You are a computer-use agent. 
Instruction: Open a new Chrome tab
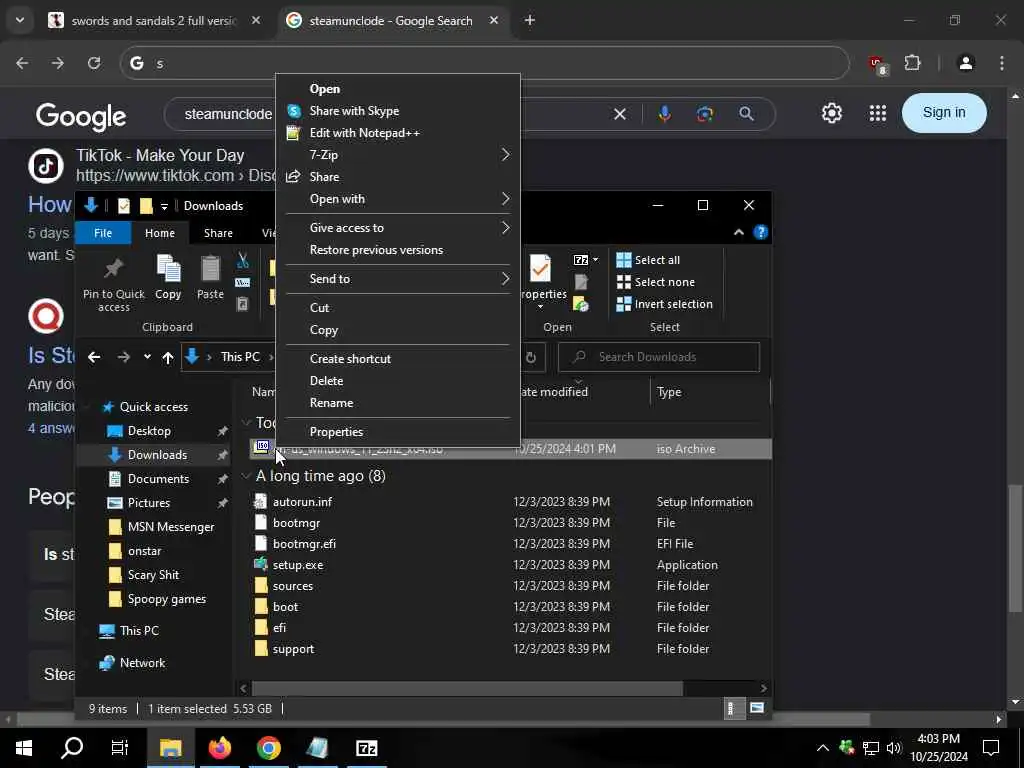(530, 21)
